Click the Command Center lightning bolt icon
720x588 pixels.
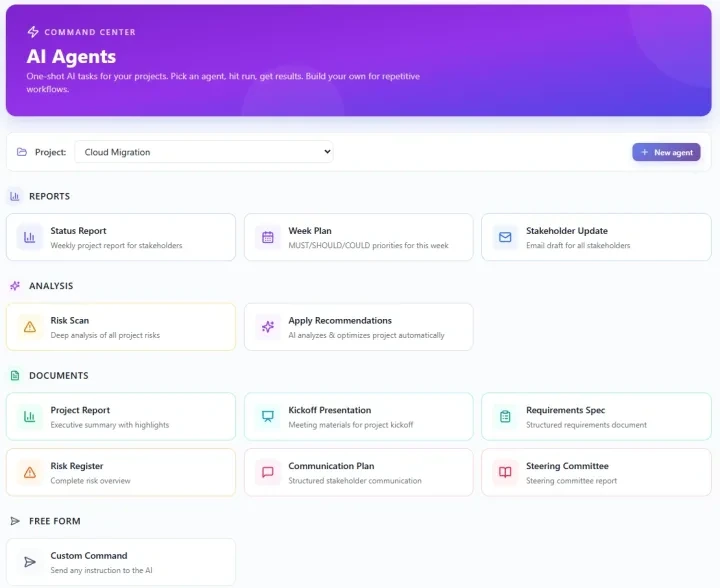tap(33, 32)
